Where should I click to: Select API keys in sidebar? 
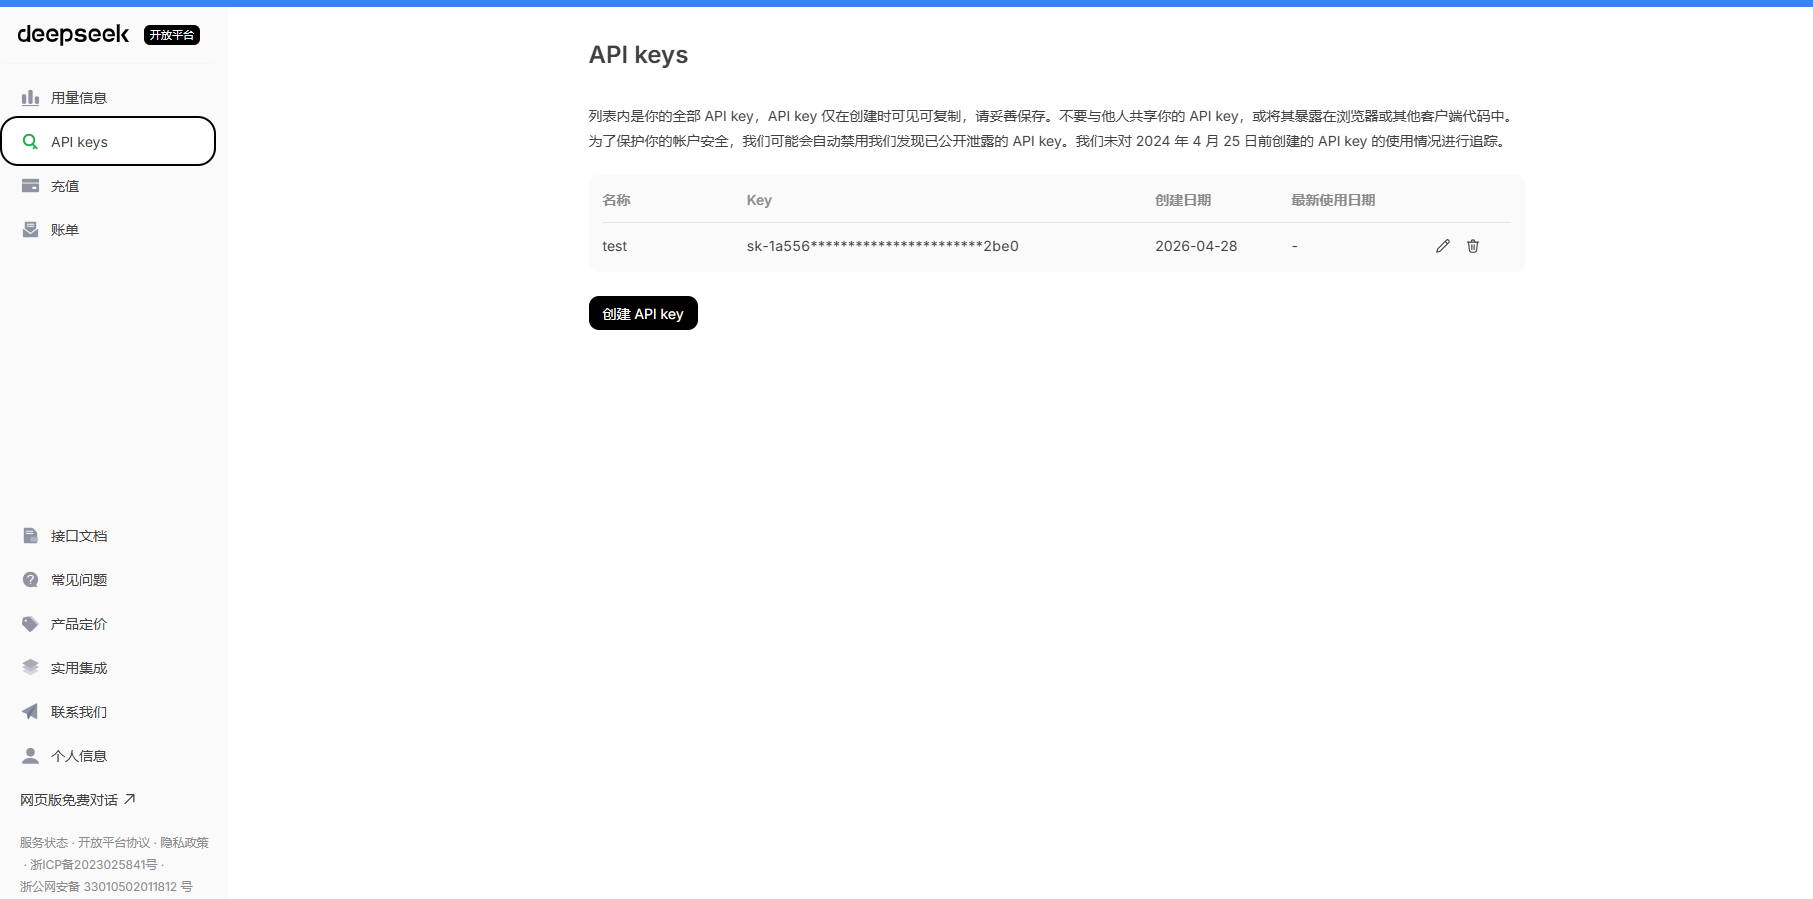[108, 141]
